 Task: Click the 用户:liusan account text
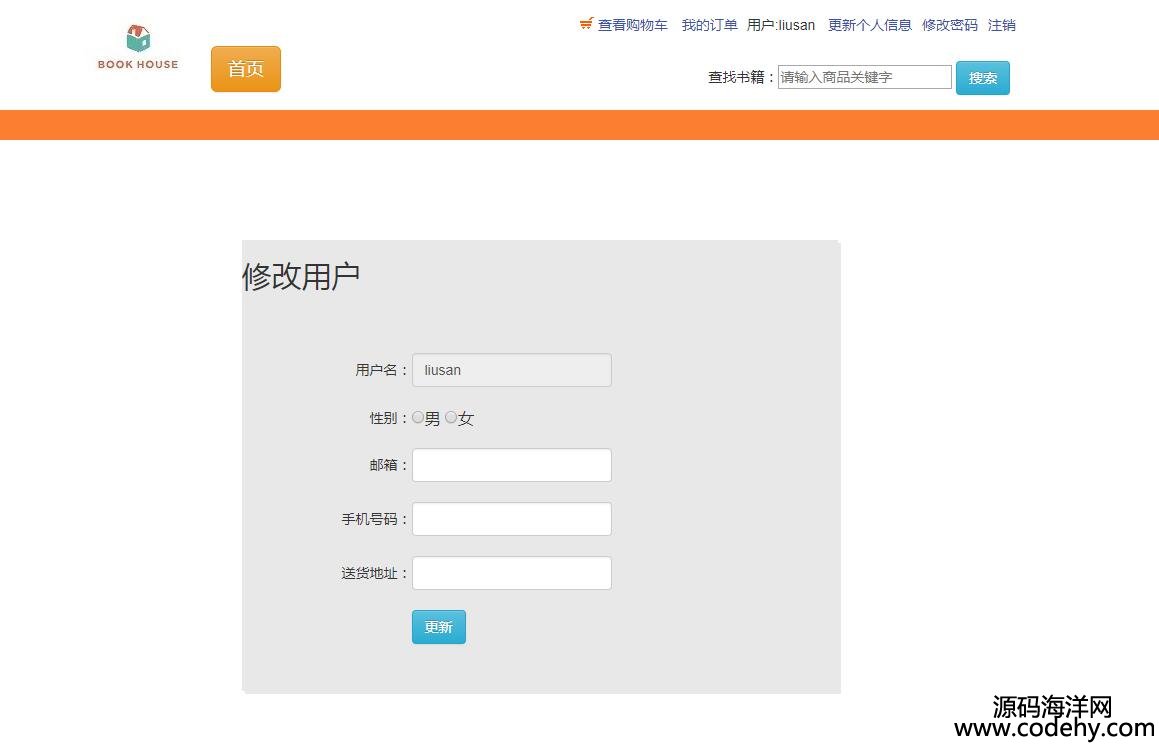[781, 25]
